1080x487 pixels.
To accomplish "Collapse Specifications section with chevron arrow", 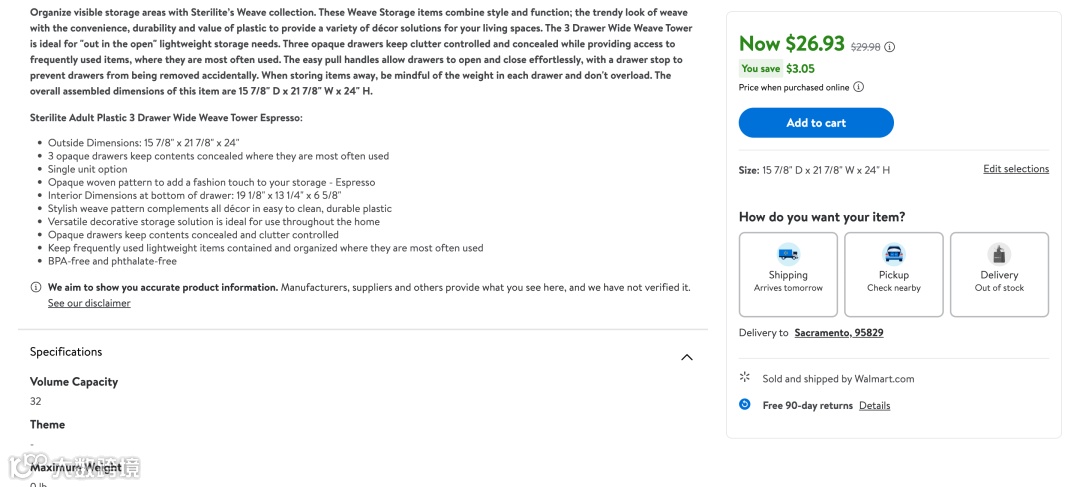I will click(x=687, y=357).
